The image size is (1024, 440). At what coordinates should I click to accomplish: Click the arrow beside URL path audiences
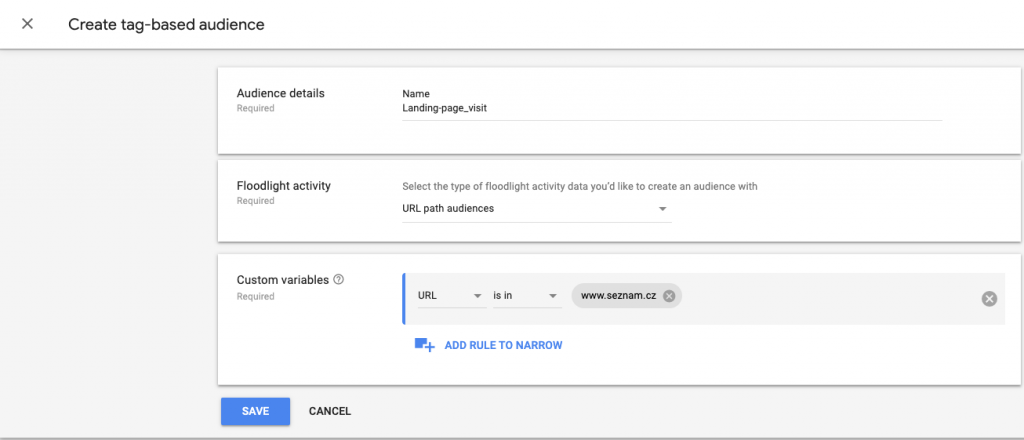(662, 210)
